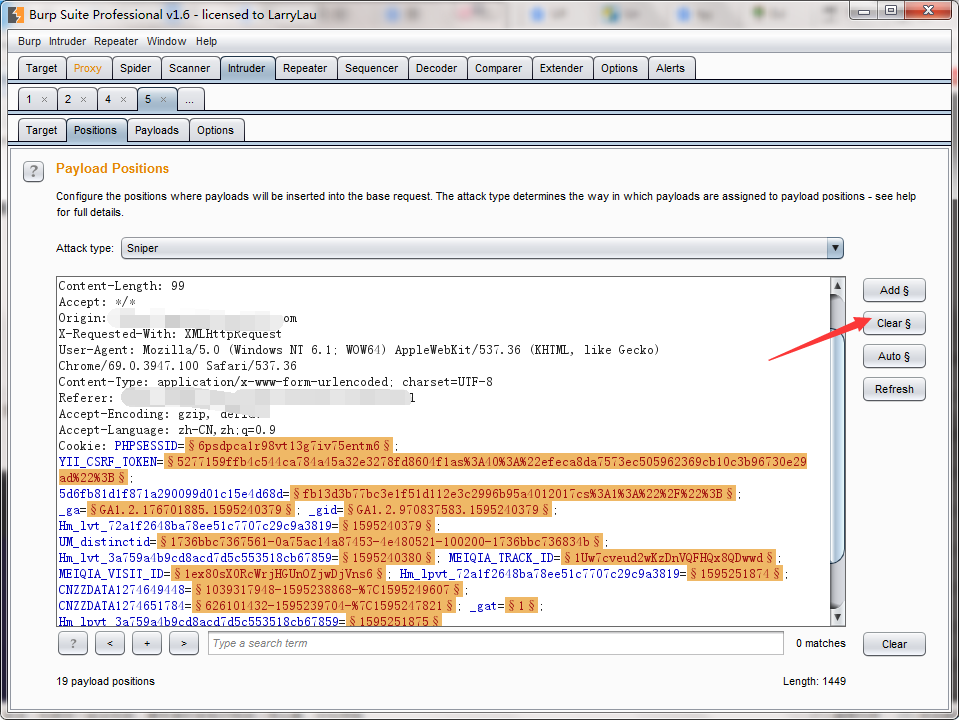Open the Help menu

click(206, 42)
